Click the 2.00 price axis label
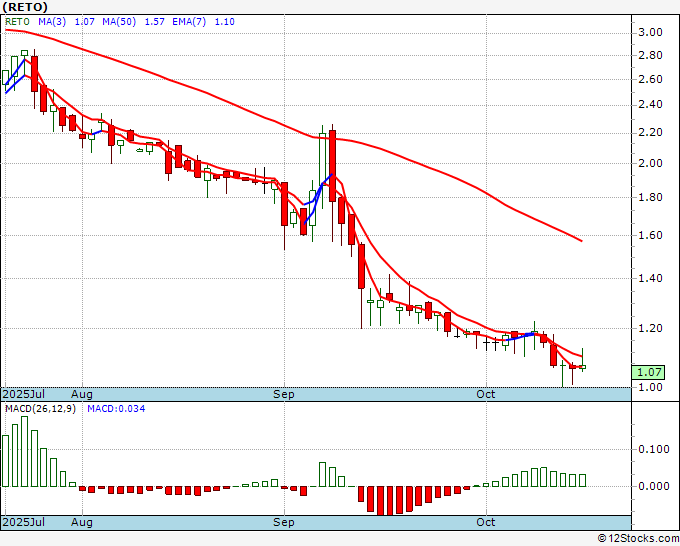Viewport: 680px width, 546px height. pos(650,163)
